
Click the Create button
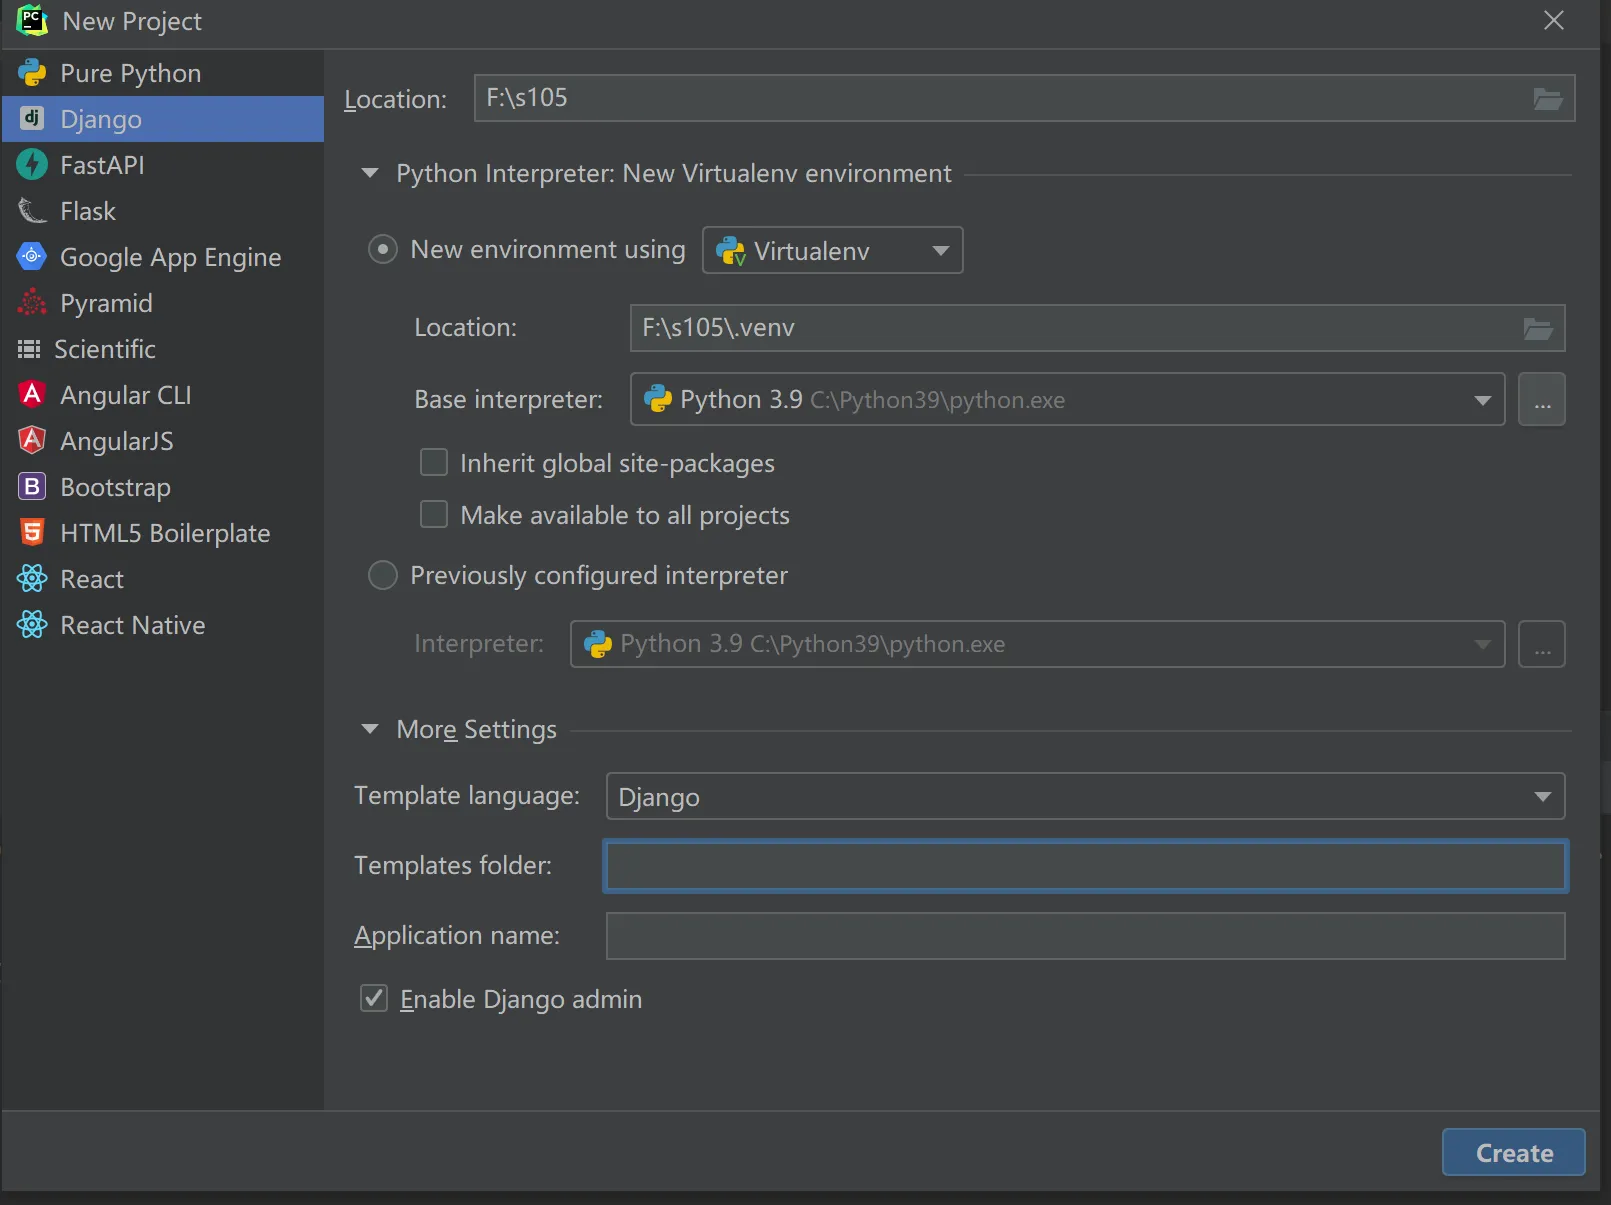pos(1514,1153)
